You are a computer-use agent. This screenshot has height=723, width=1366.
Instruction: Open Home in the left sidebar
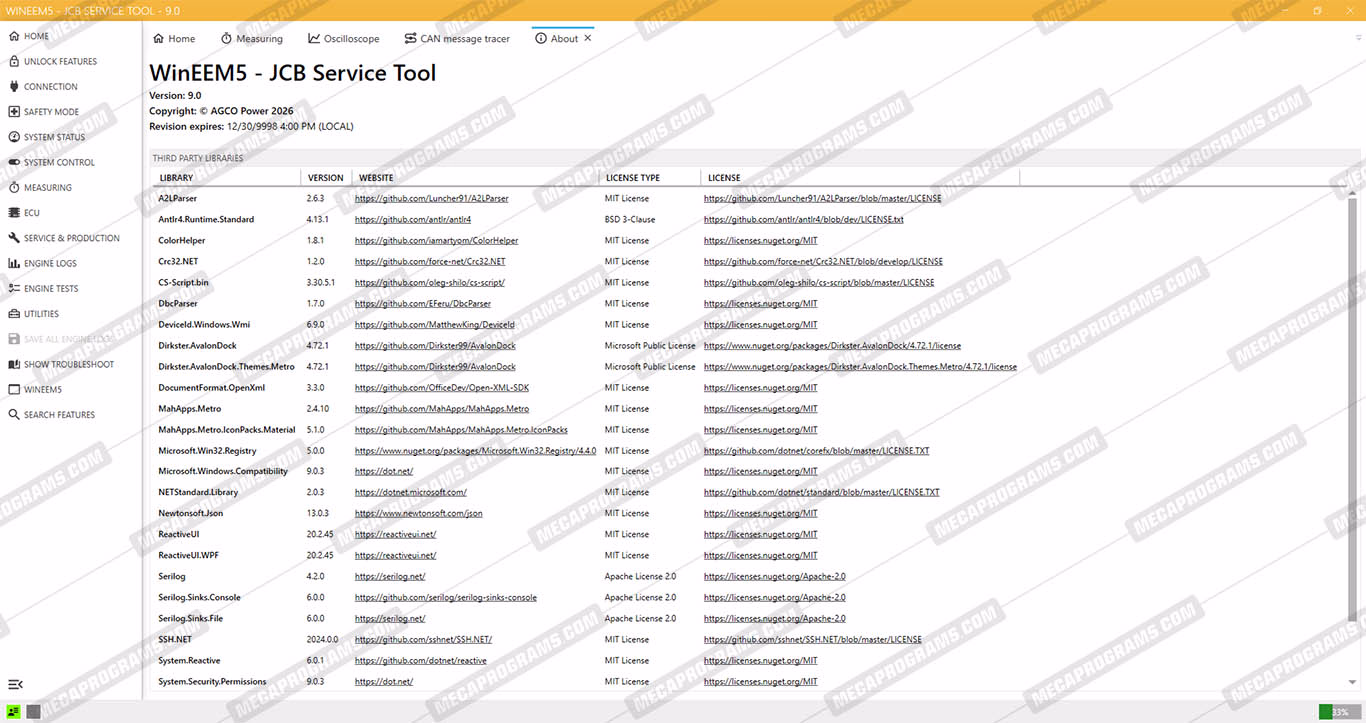[36, 36]
